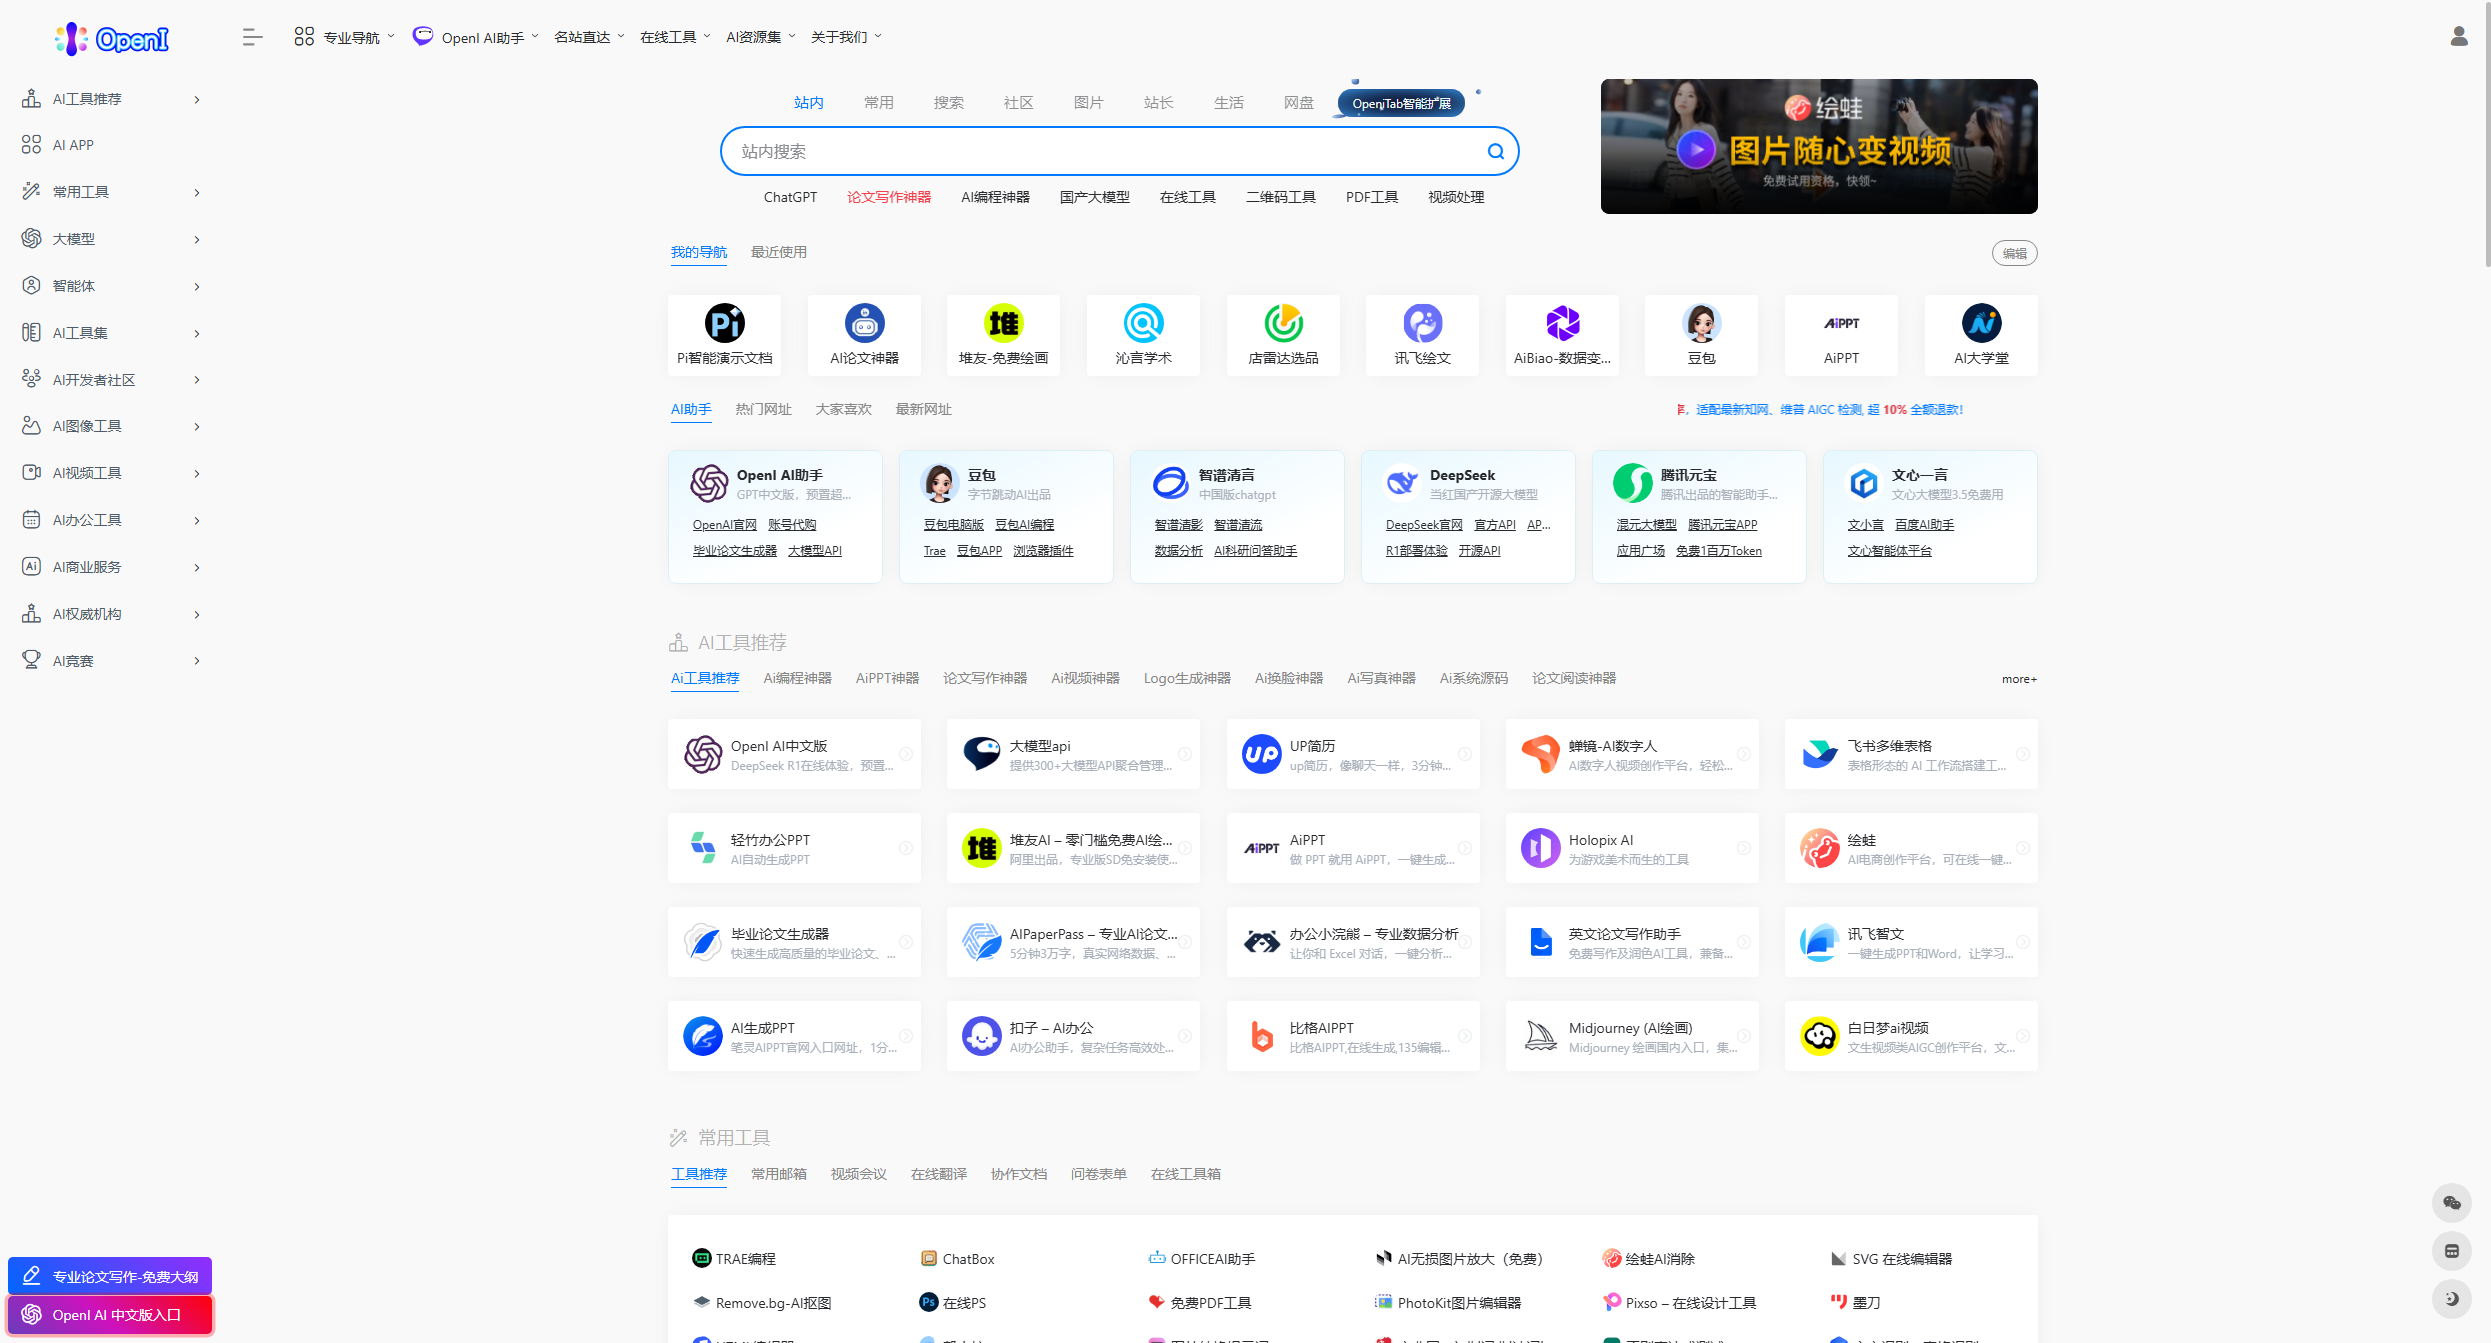Select 在线翻译 tab under 常用工具
Viewport: 2491px width, 1343px height.
[938, 1174]
